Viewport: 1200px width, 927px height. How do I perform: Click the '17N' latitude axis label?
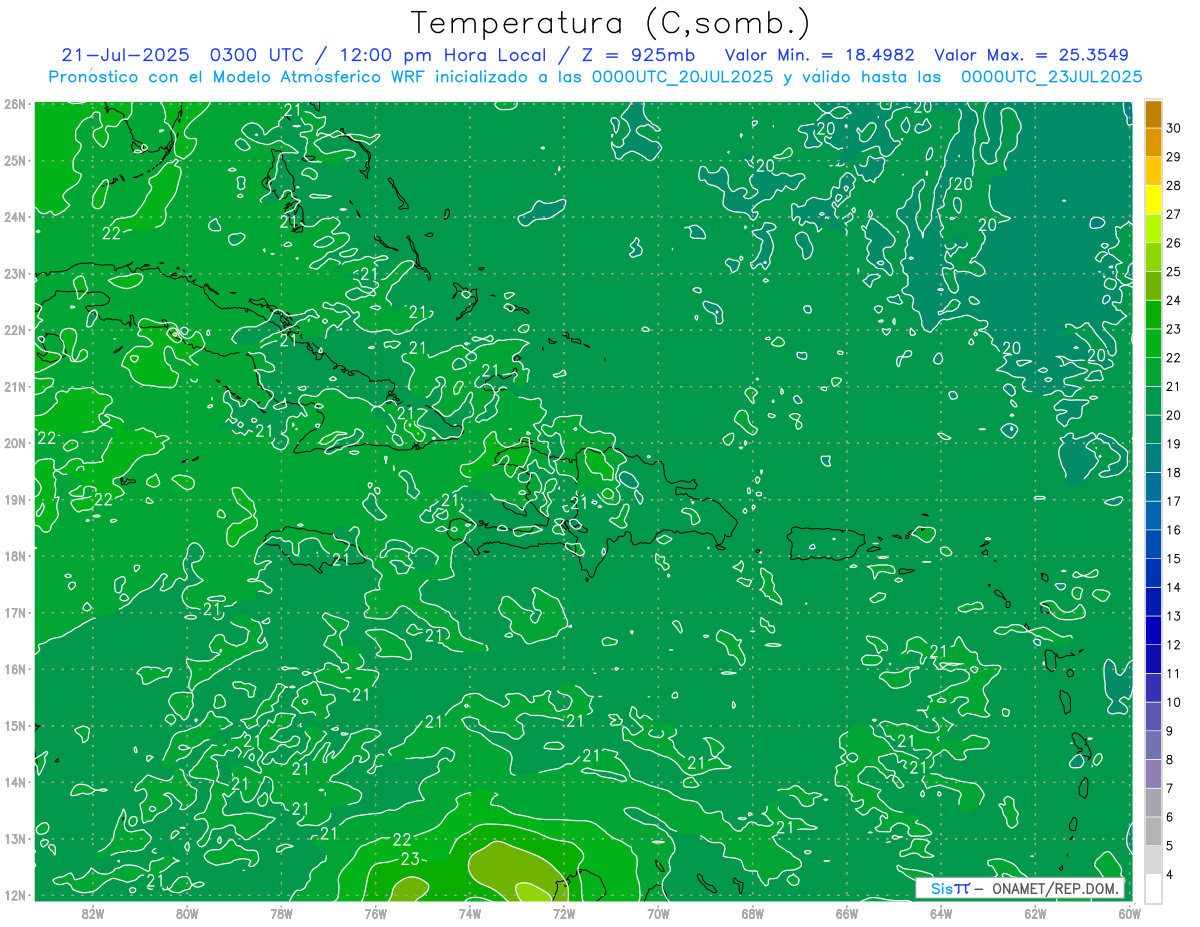coord(14,612)
